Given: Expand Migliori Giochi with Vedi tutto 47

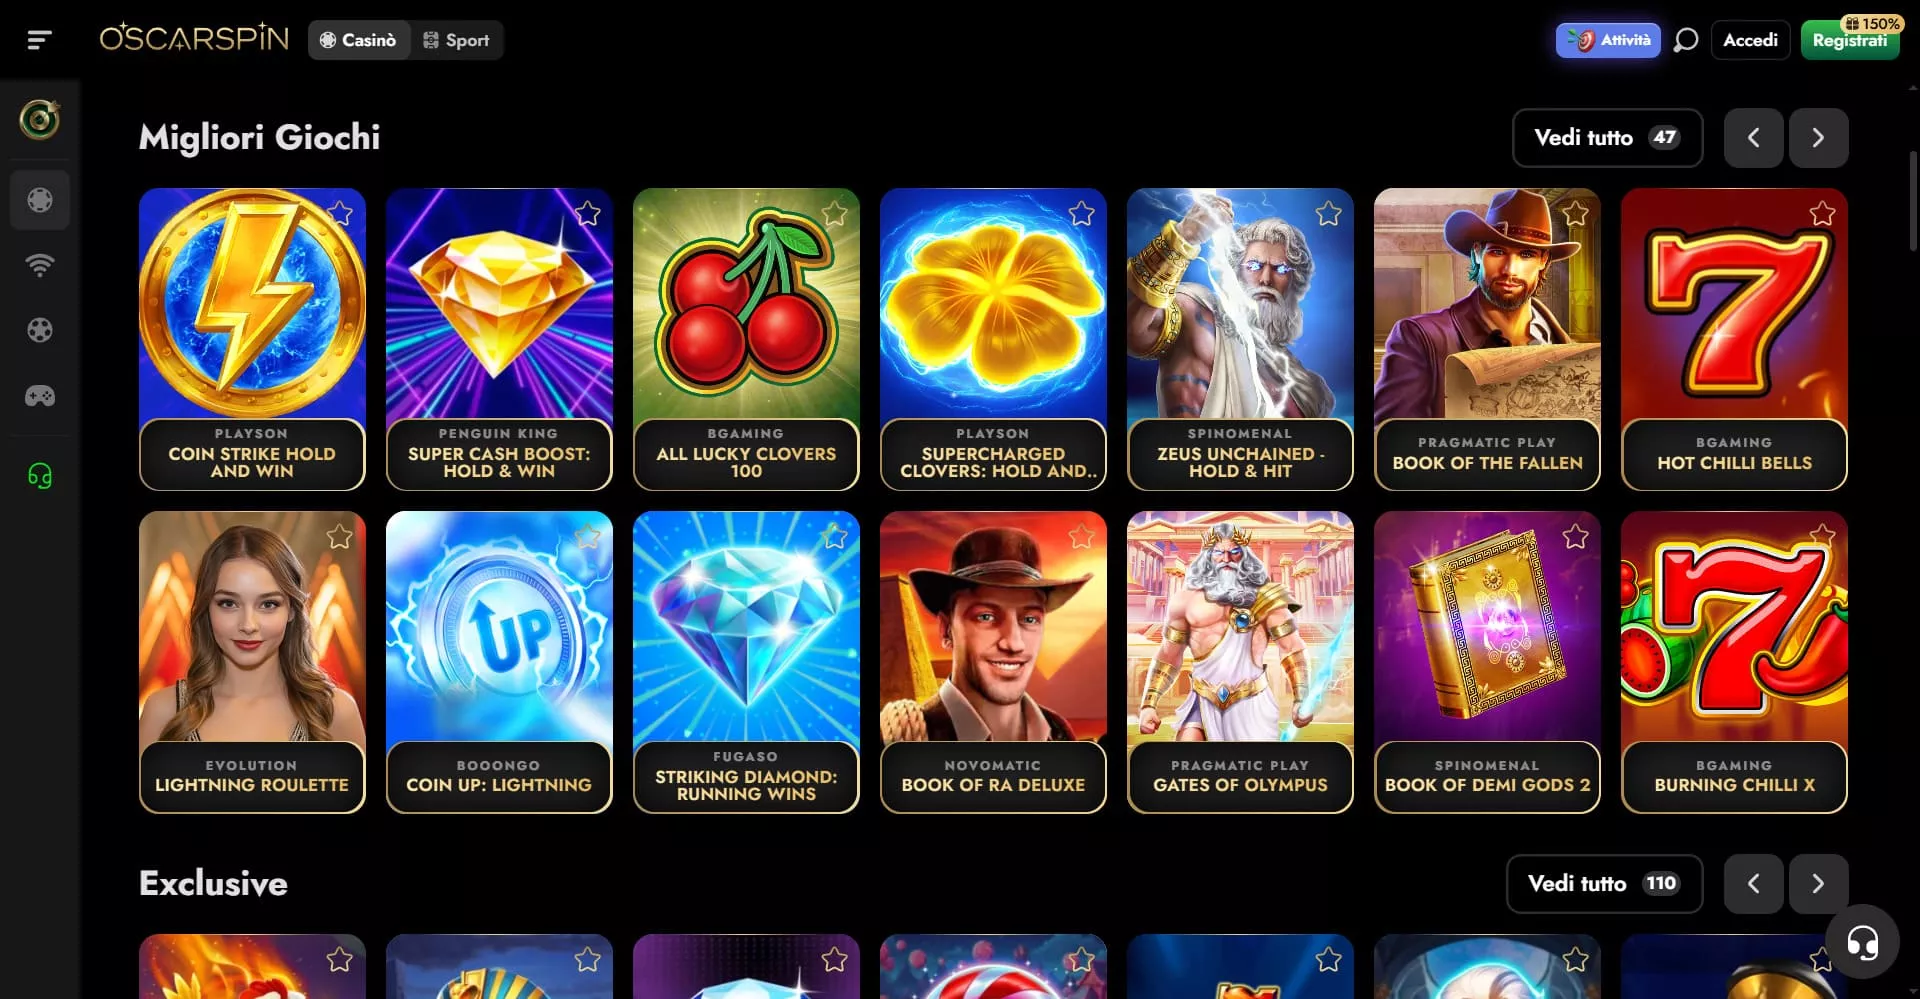Looking at the screenshot, I should 1607,138.
